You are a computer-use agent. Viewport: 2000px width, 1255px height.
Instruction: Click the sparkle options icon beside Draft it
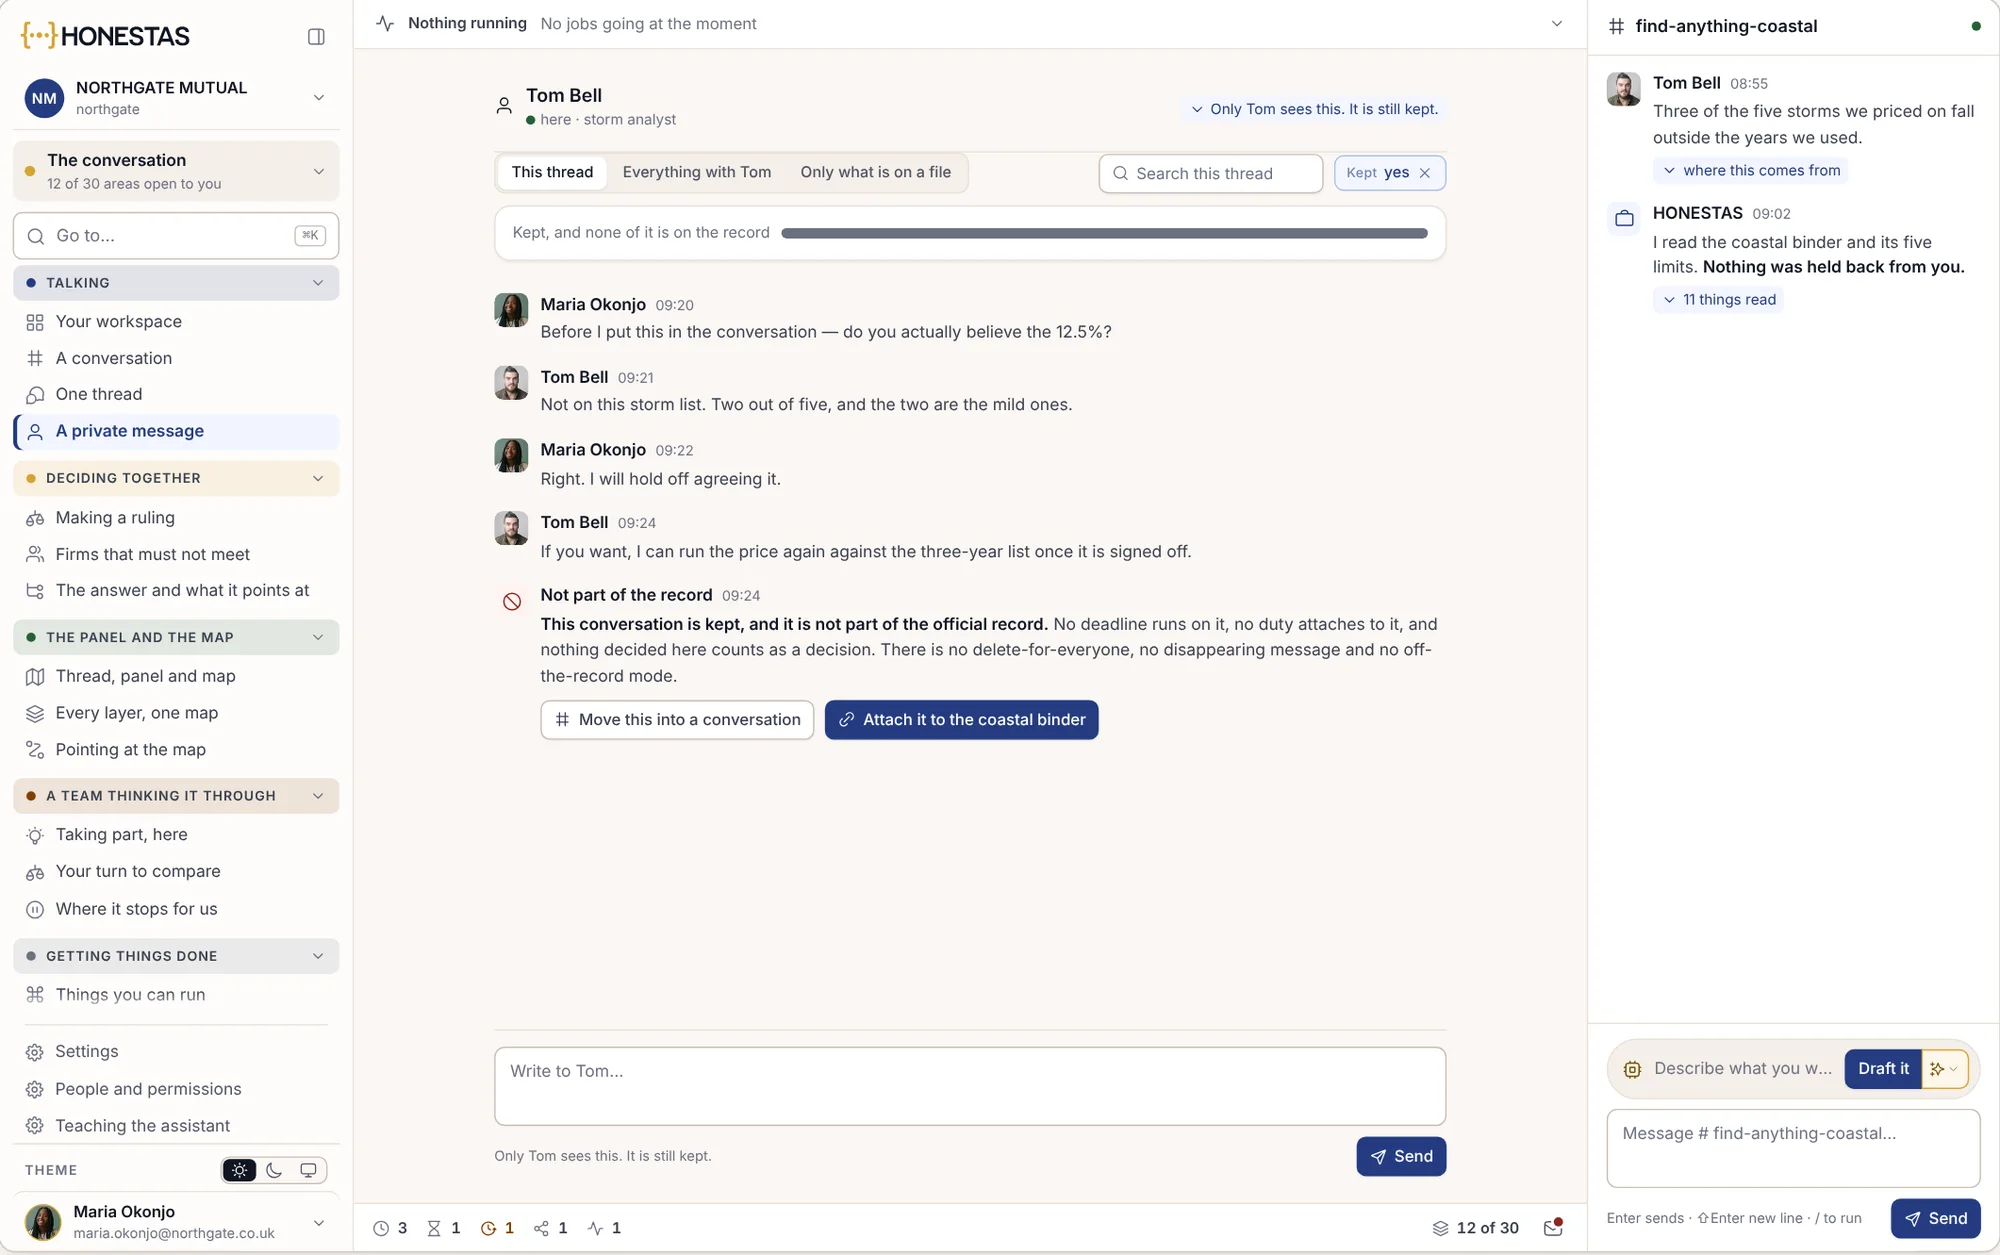tap(1944, 1069)
